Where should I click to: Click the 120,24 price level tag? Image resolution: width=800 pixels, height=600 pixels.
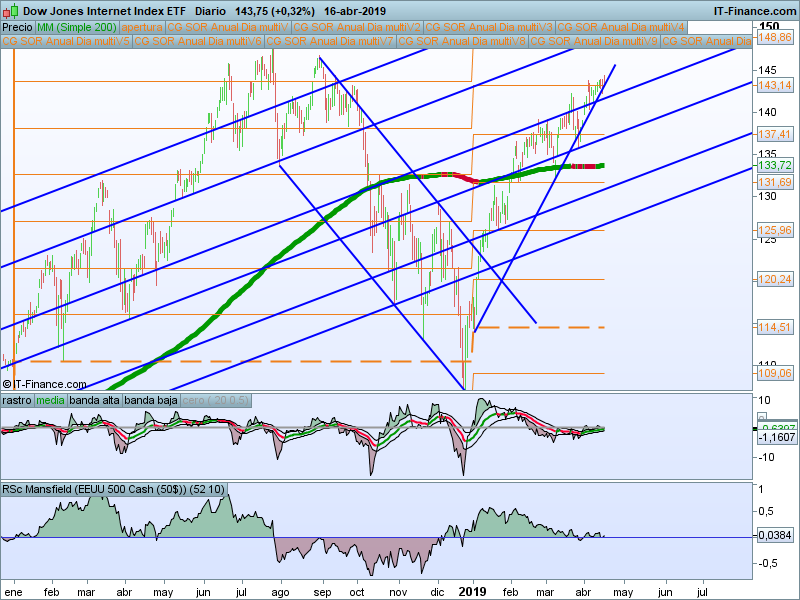[x=775, y=279]
